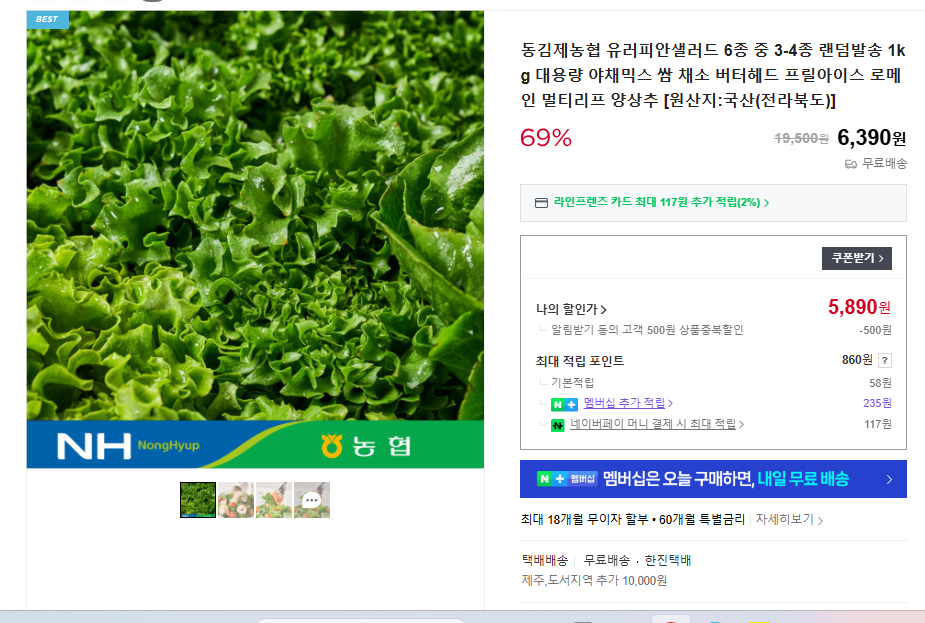Select the second salad thumbnail
925x623 pixels.
[236, 500]
